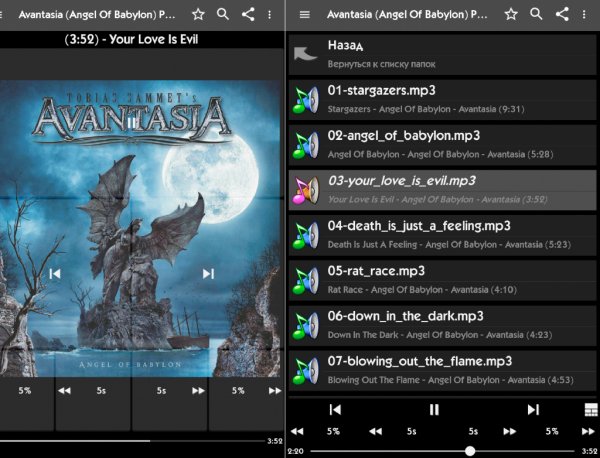600x458 pixels.
Task: Play track 05-rat_race.mp3
Action: [442, 280]
